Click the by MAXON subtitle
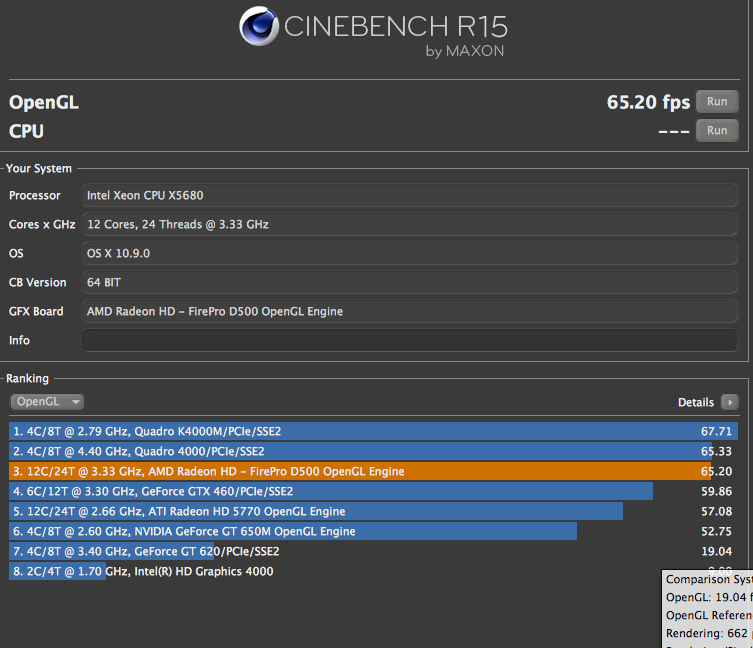The width and height of the screenshot is (753, 648). pos(465,51)
